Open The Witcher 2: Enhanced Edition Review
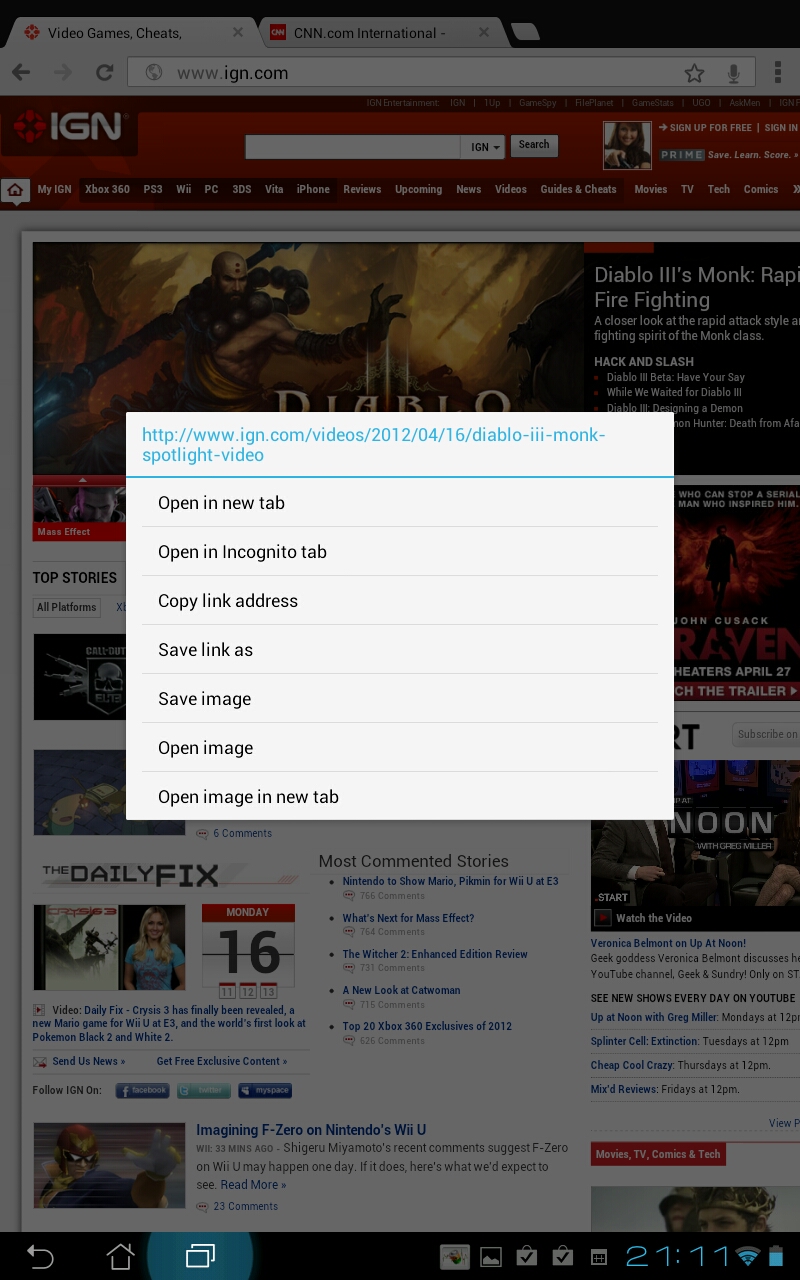 [435, 954]
